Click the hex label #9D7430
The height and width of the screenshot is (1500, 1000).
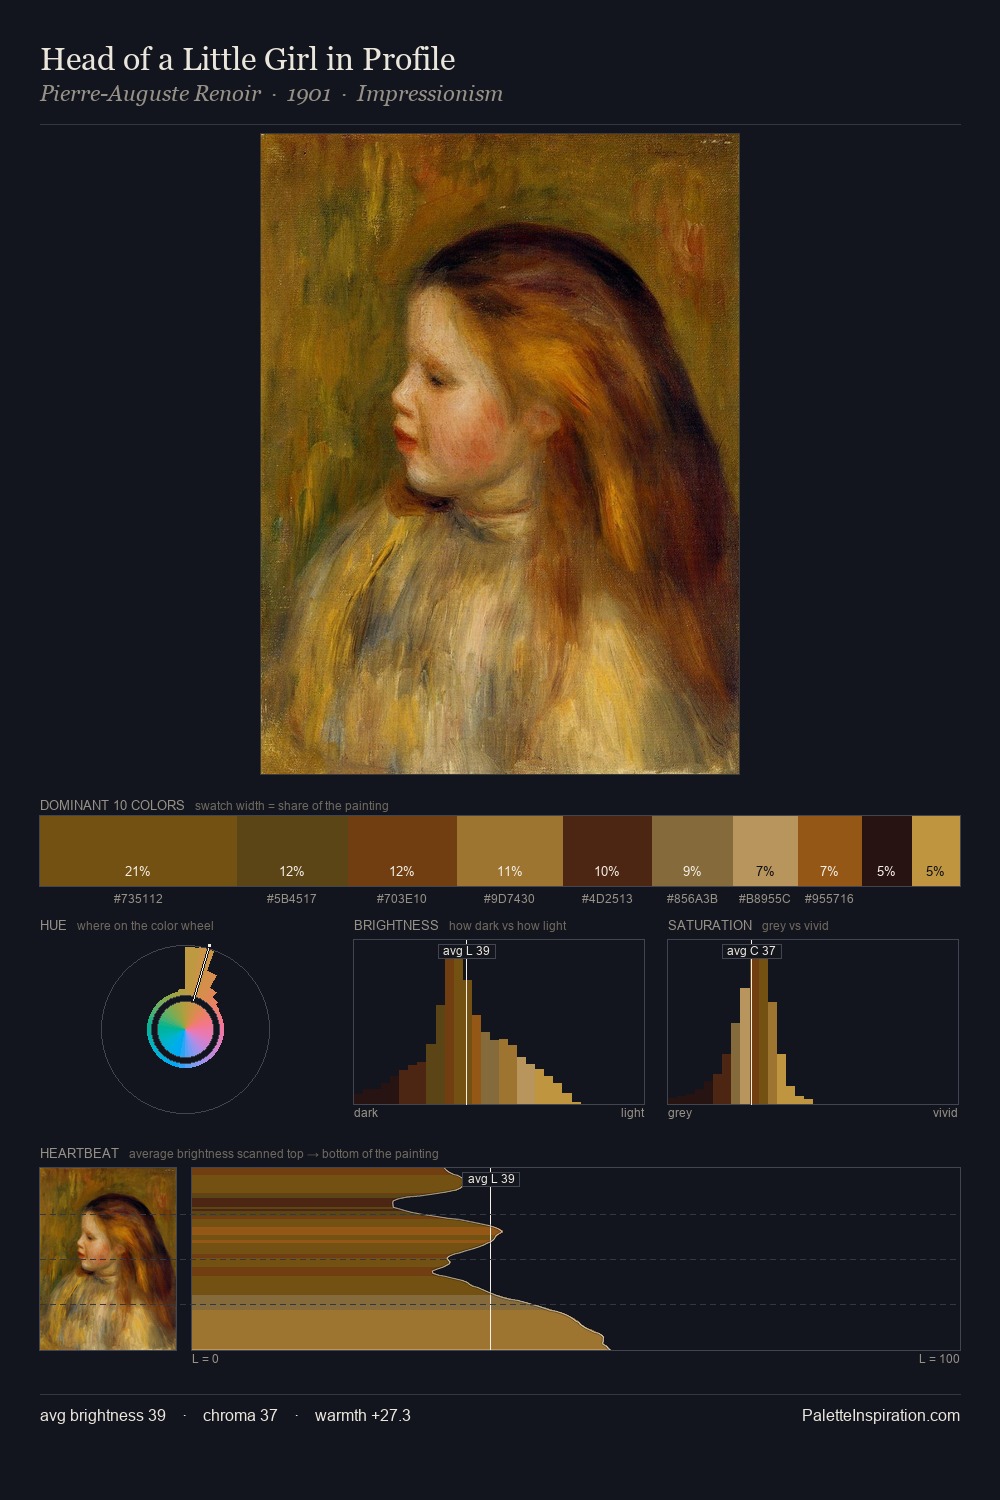click(x=510, y=899)
